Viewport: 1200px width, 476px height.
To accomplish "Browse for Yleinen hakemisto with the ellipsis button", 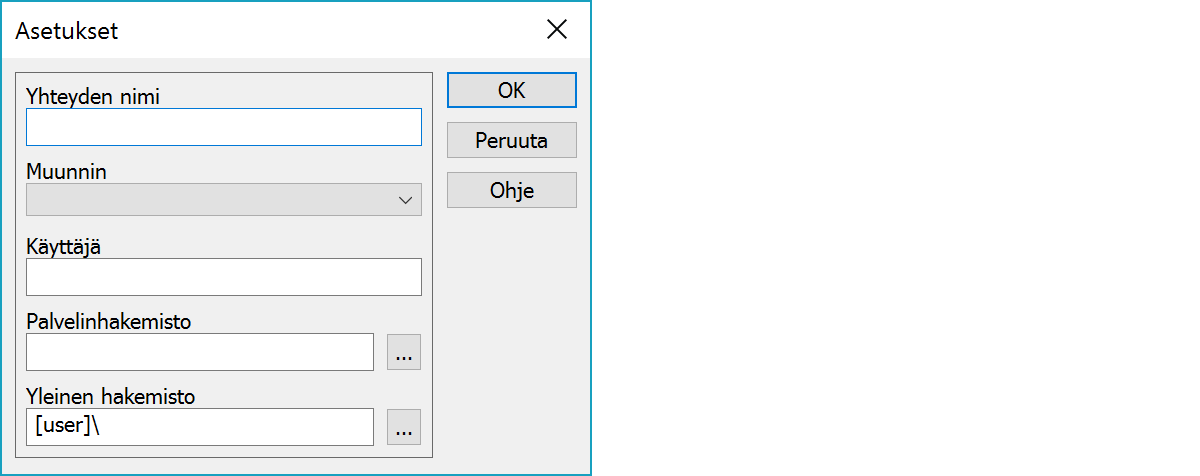I will 404,427.
